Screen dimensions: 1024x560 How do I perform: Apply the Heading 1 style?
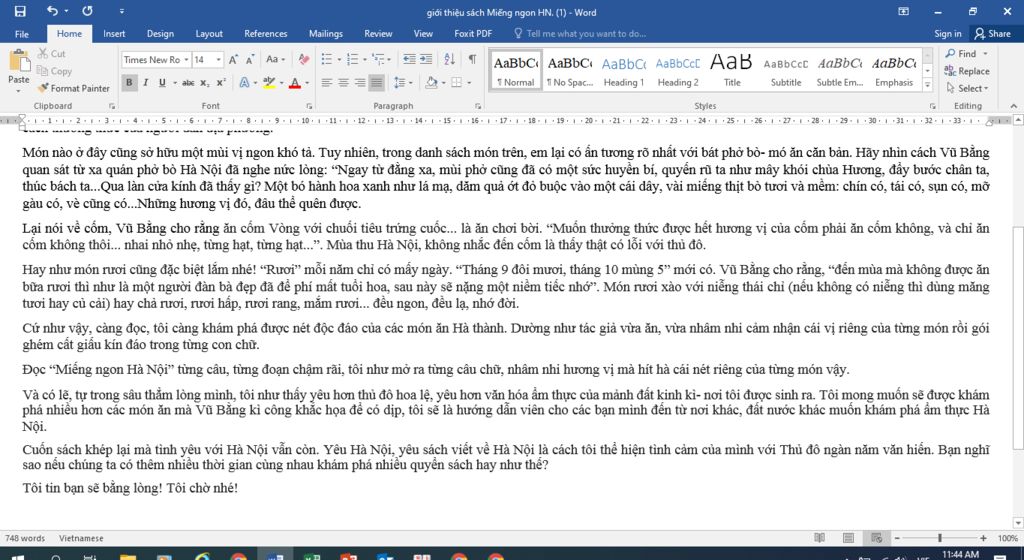(x=624, y=70)
